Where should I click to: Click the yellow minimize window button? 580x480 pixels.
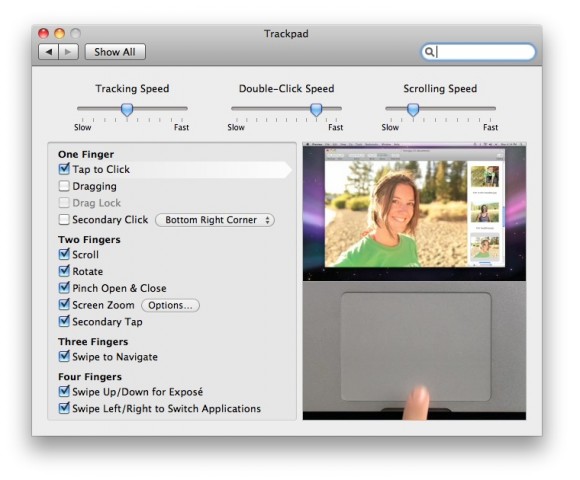click(60, 34)
